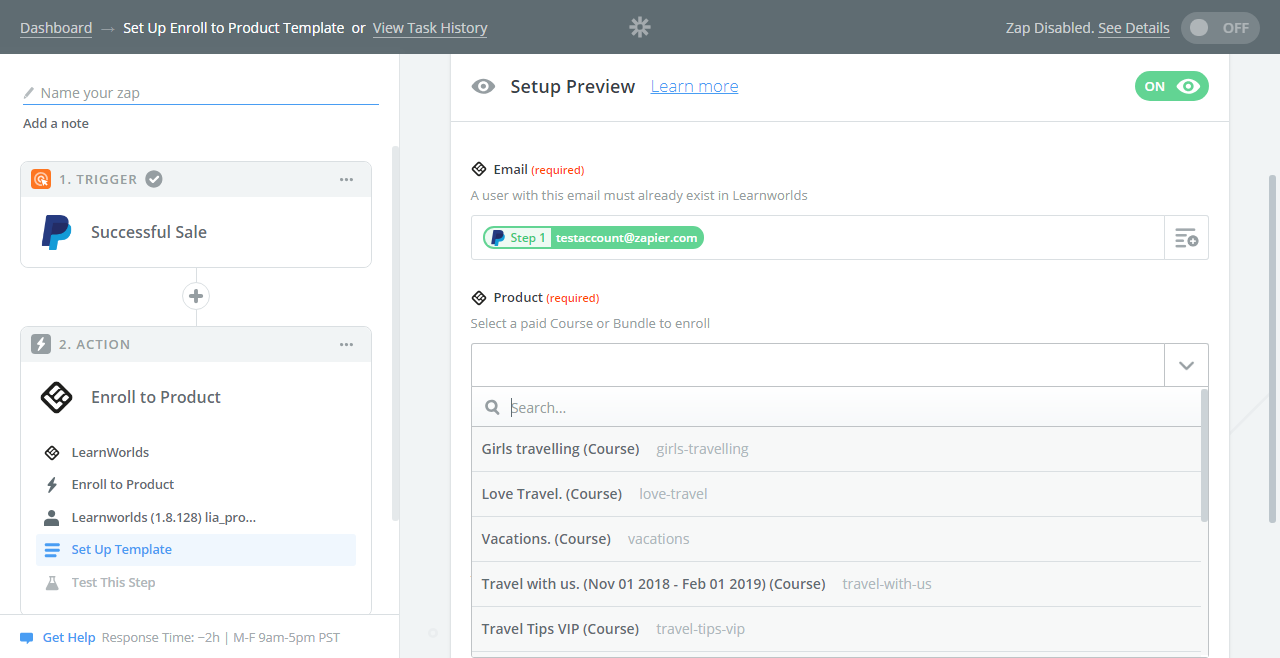Click the eye icon beside Setup Preview

[x=483, y=87]
